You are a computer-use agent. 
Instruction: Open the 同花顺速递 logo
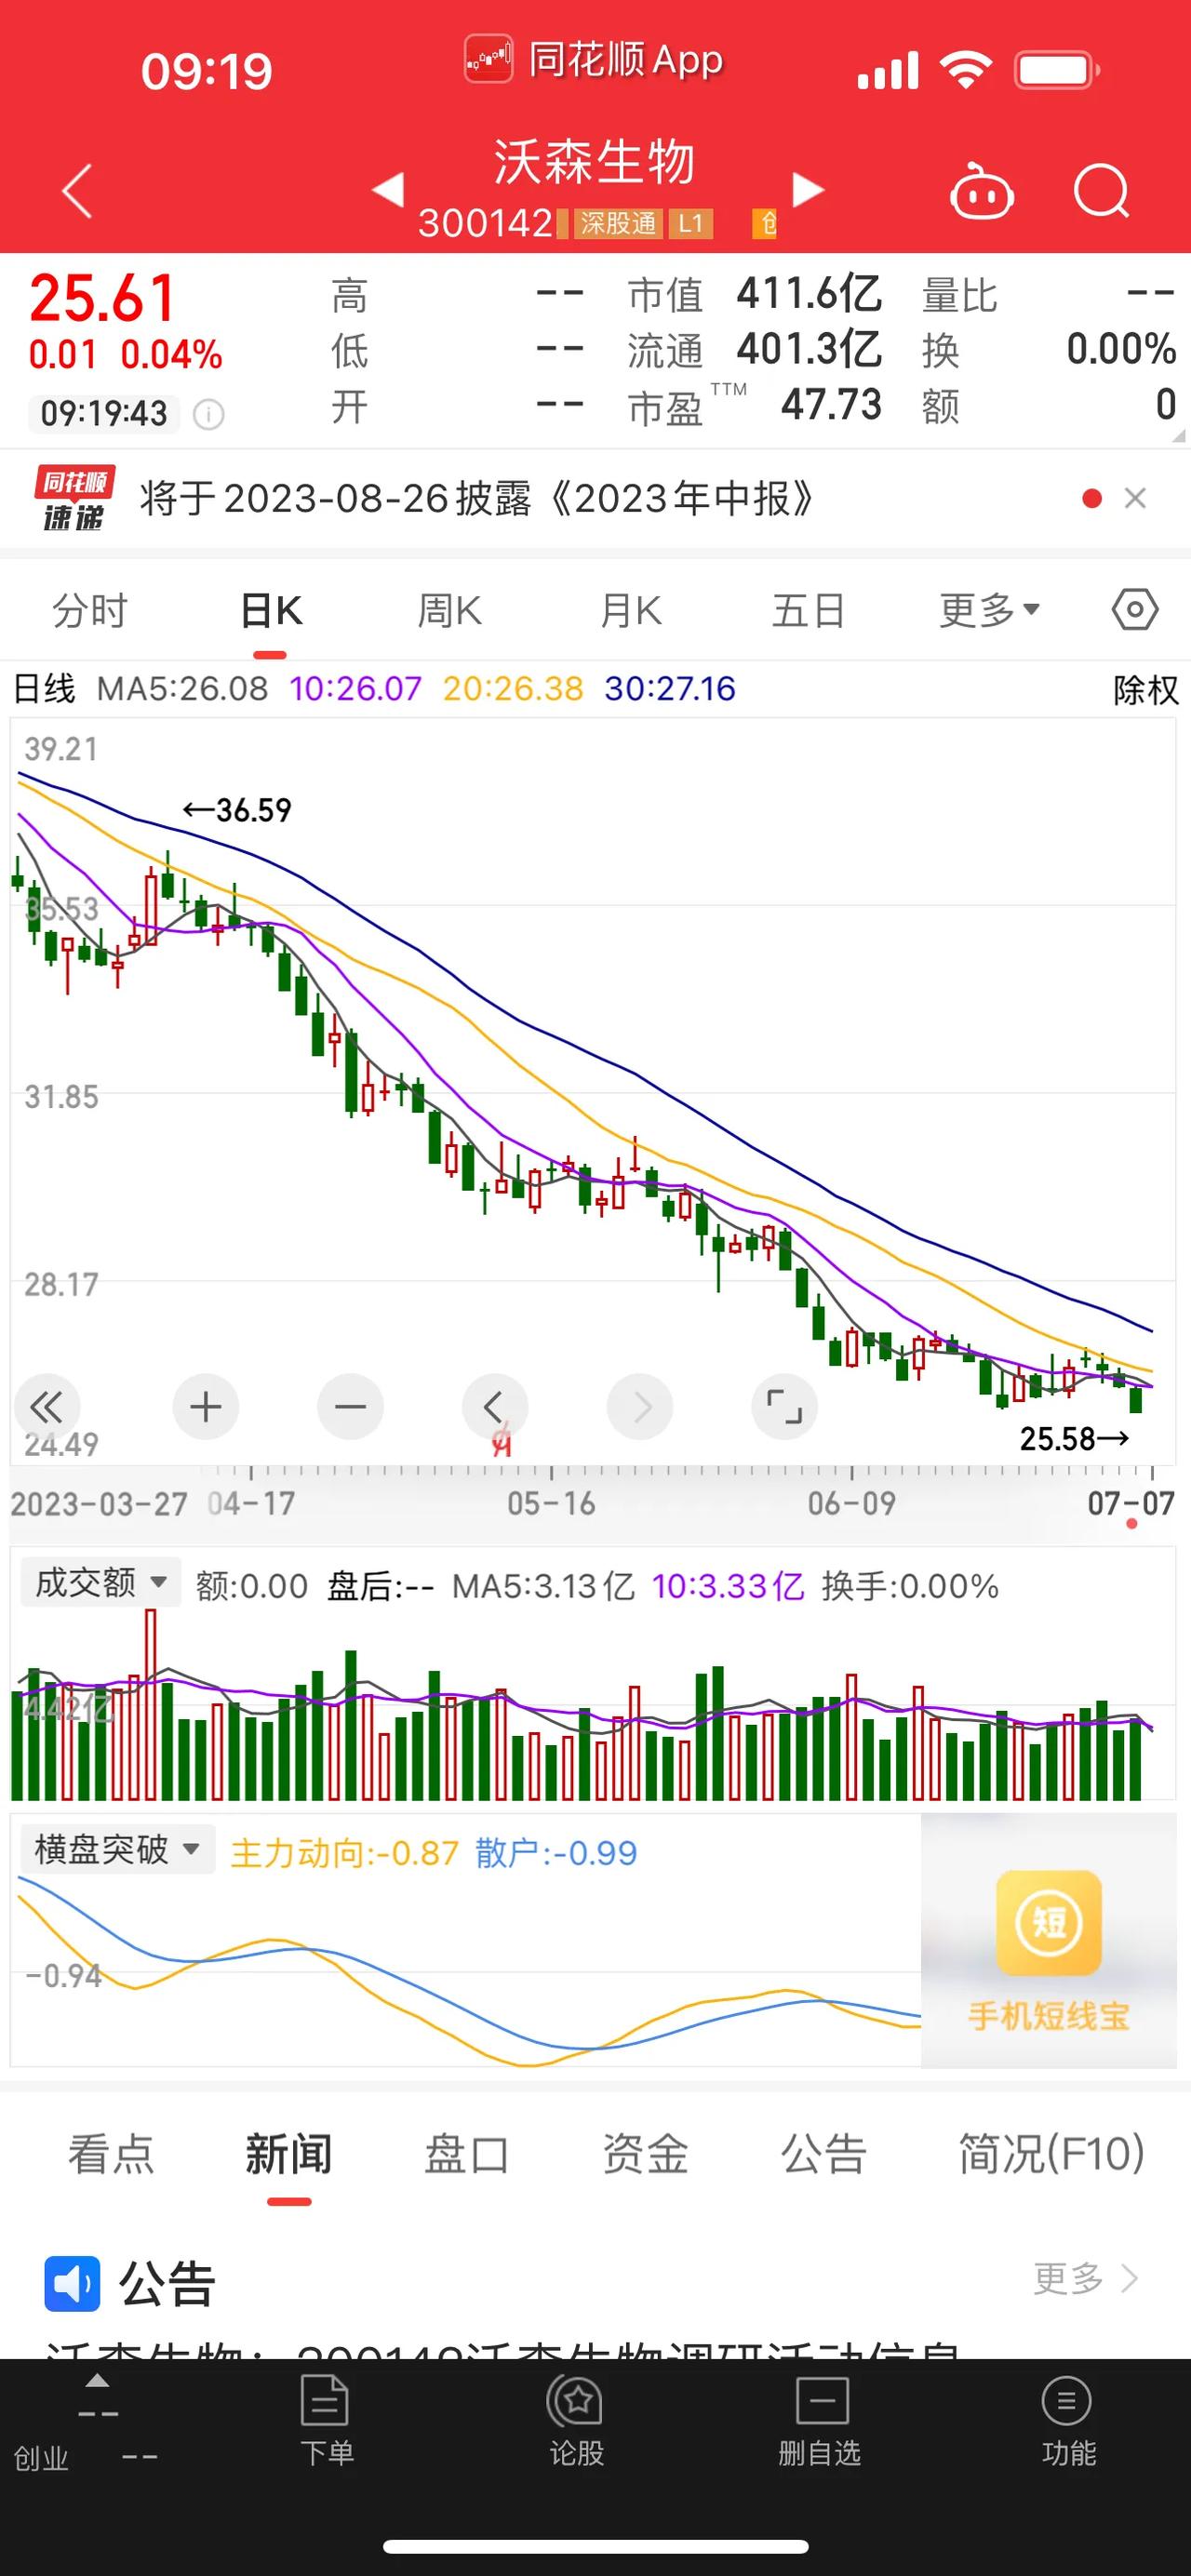[74, 498]
